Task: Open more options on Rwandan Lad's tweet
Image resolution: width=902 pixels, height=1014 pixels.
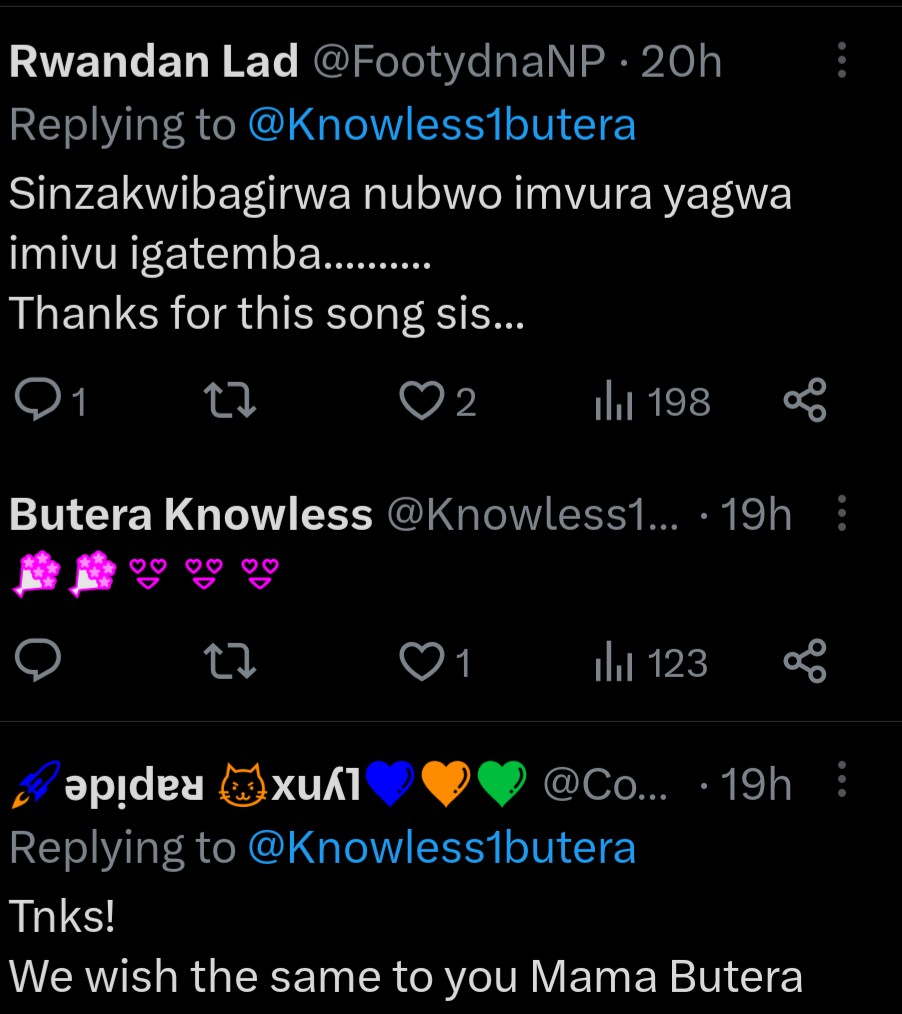Action: click(x=842, y=62)
